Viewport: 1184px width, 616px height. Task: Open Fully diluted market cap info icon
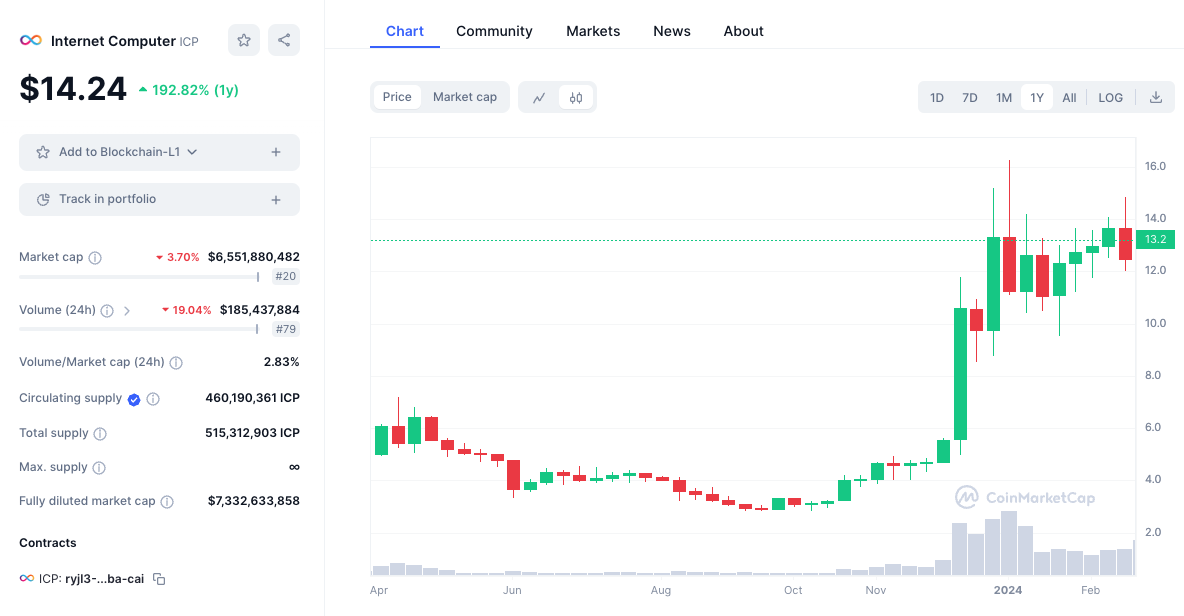coord(168,501)
